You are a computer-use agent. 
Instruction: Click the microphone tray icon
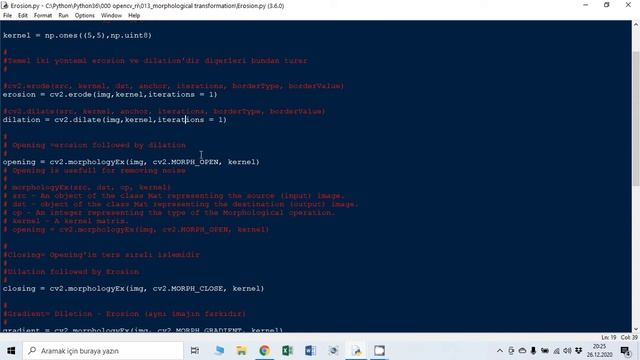tap(533, 351)
